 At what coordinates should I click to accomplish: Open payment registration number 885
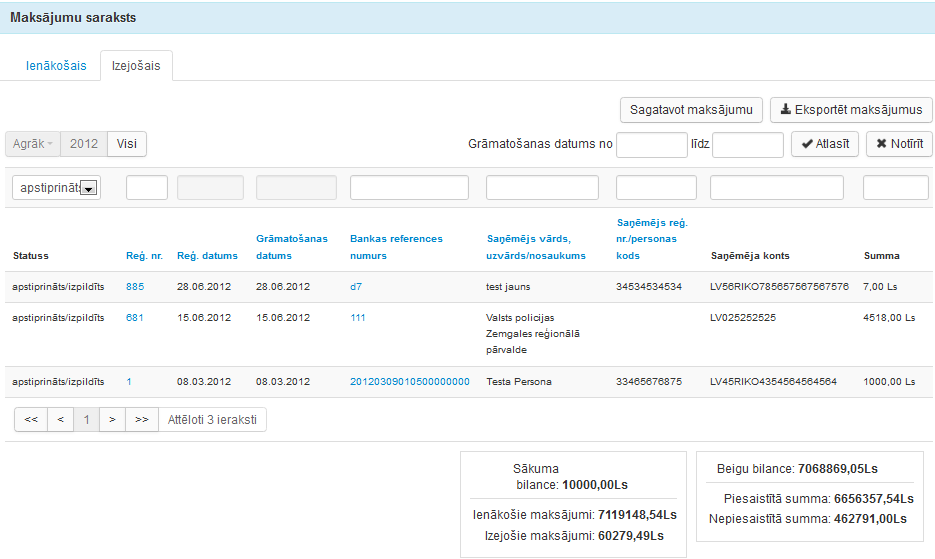pos(135,287)
